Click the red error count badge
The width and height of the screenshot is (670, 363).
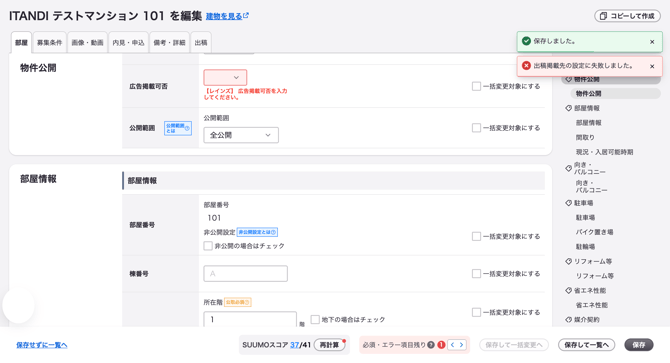point(441,345)
